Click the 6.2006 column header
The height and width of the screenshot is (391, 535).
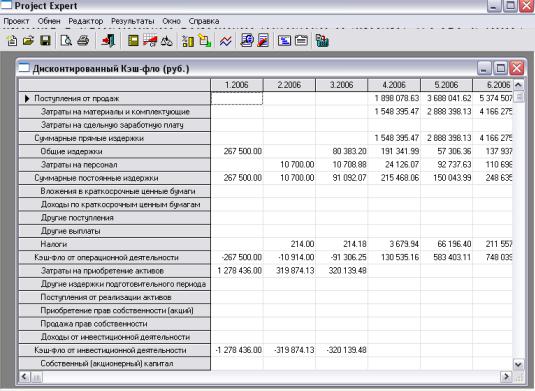point(492,85)
